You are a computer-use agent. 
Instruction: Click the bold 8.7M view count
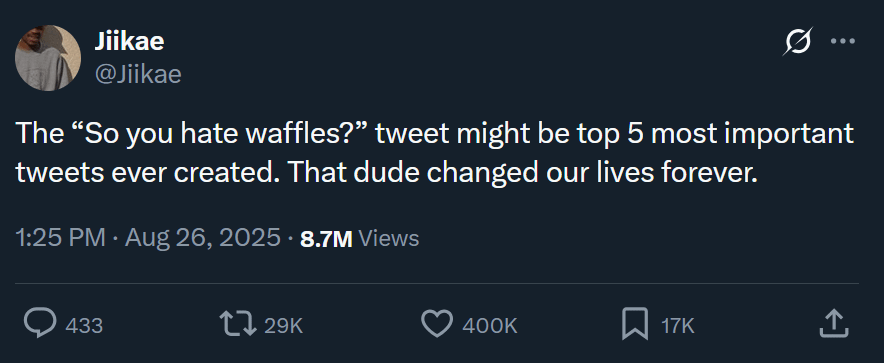(326, 239)
